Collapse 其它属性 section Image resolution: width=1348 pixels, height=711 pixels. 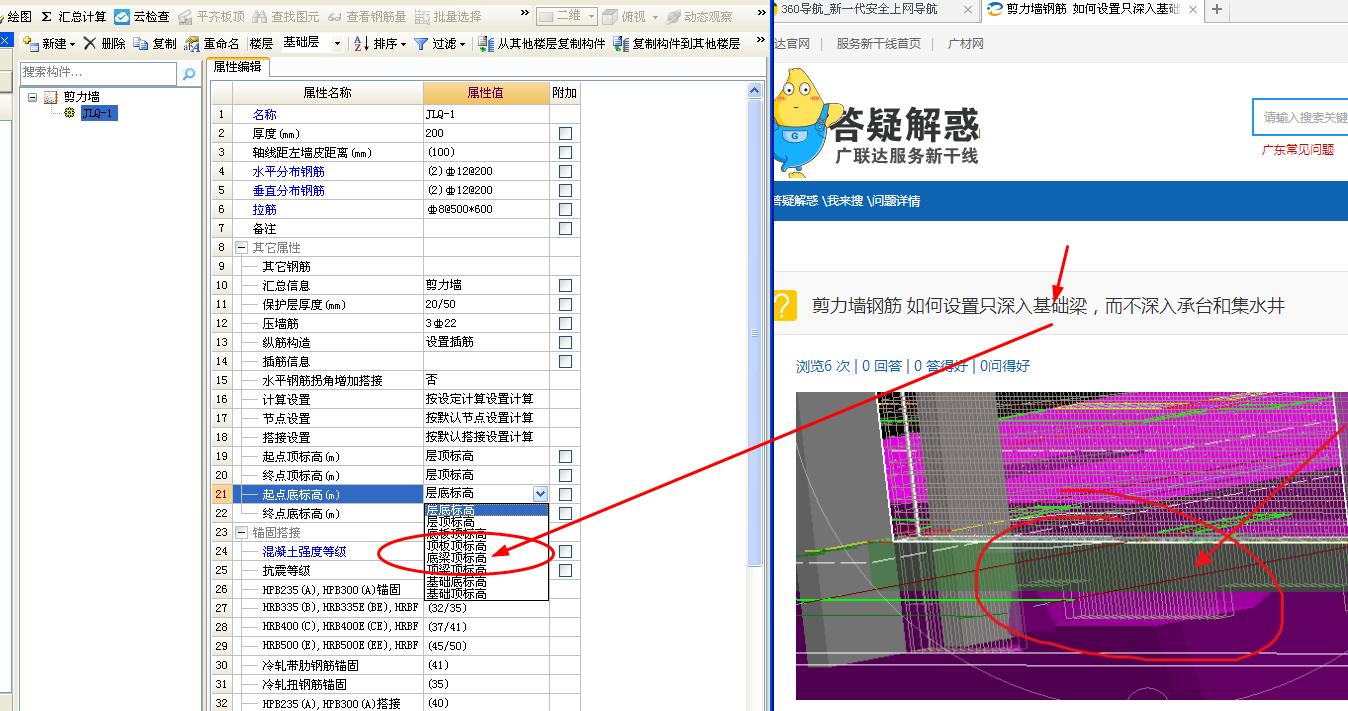241,247
